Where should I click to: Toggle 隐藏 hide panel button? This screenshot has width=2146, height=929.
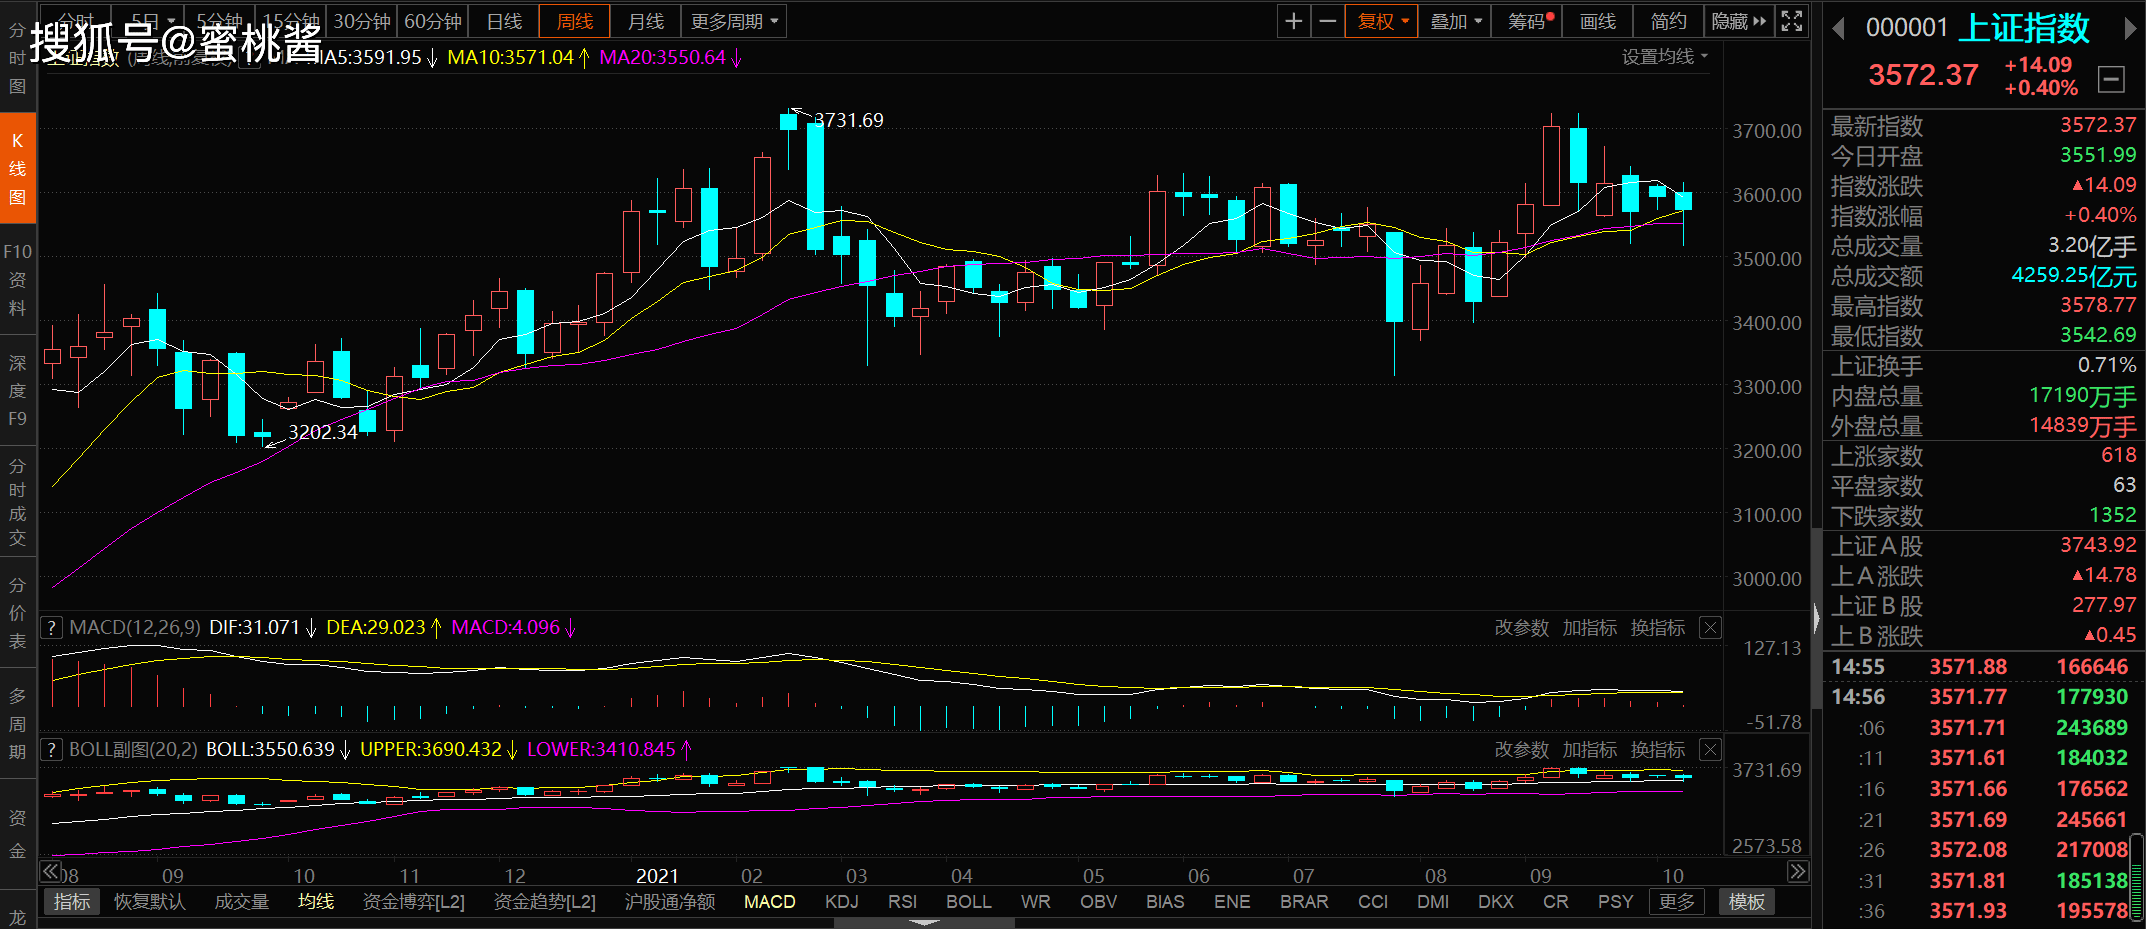(1739, 21)
